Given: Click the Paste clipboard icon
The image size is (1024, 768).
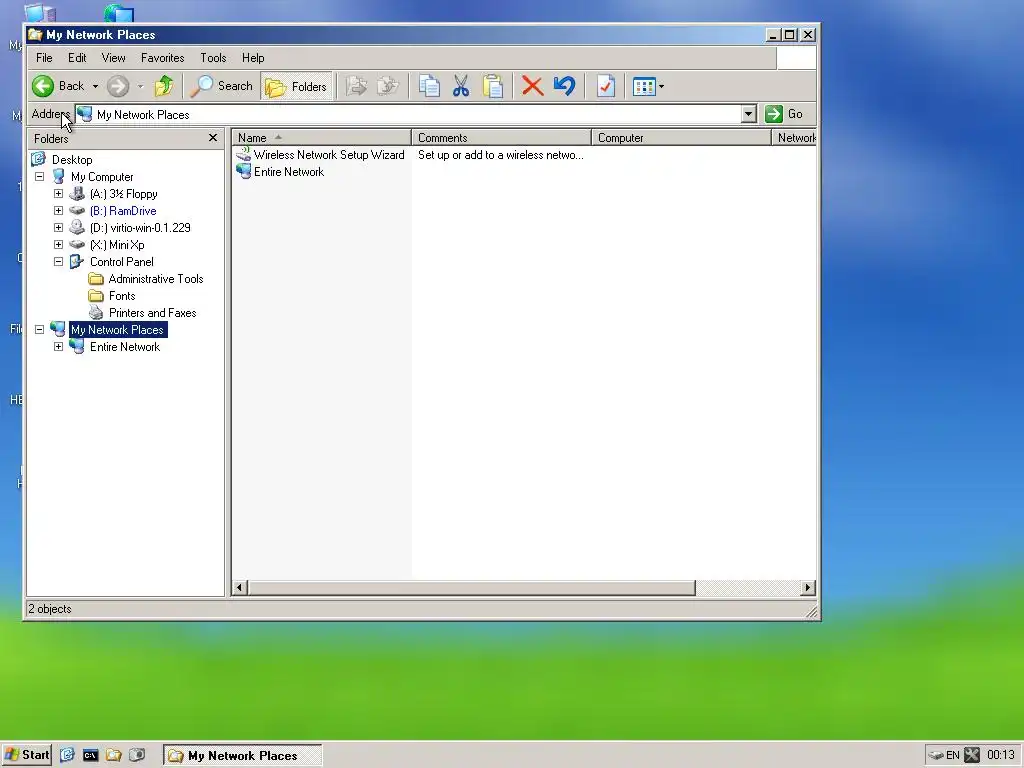Looking at the screenshot, I should pos(493,86).
